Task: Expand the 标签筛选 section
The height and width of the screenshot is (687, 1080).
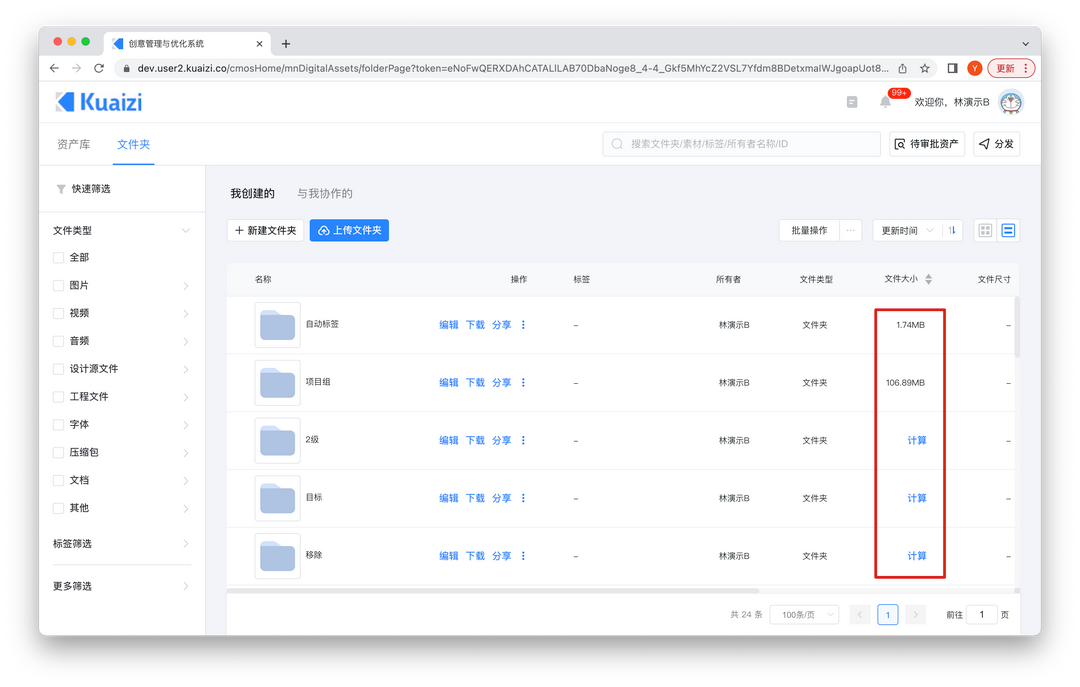Action: [186, 544]
